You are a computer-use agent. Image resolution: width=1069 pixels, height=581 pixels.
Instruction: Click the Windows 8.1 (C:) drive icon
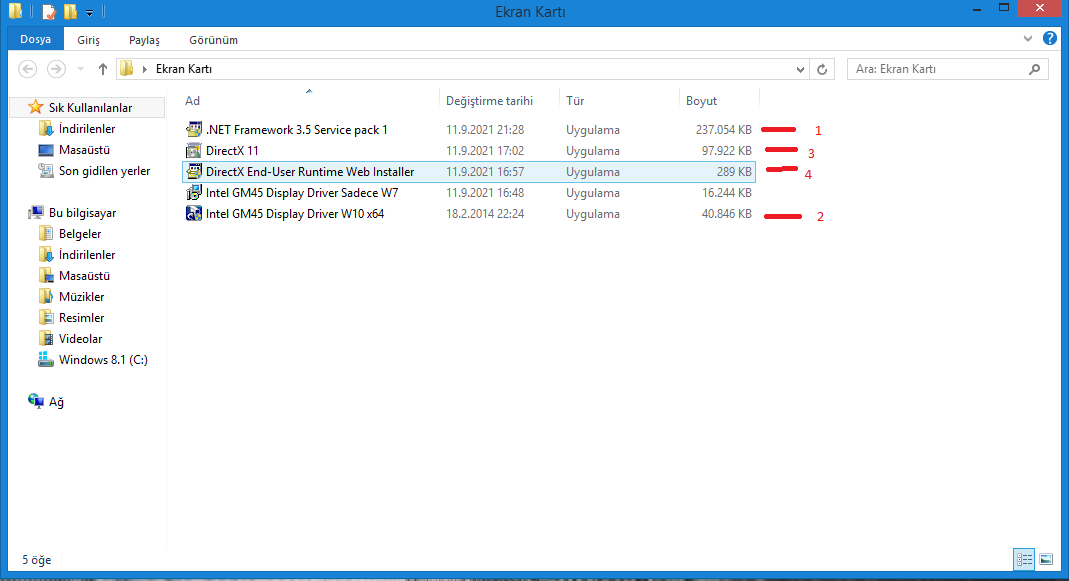click(x=46, y=359)
